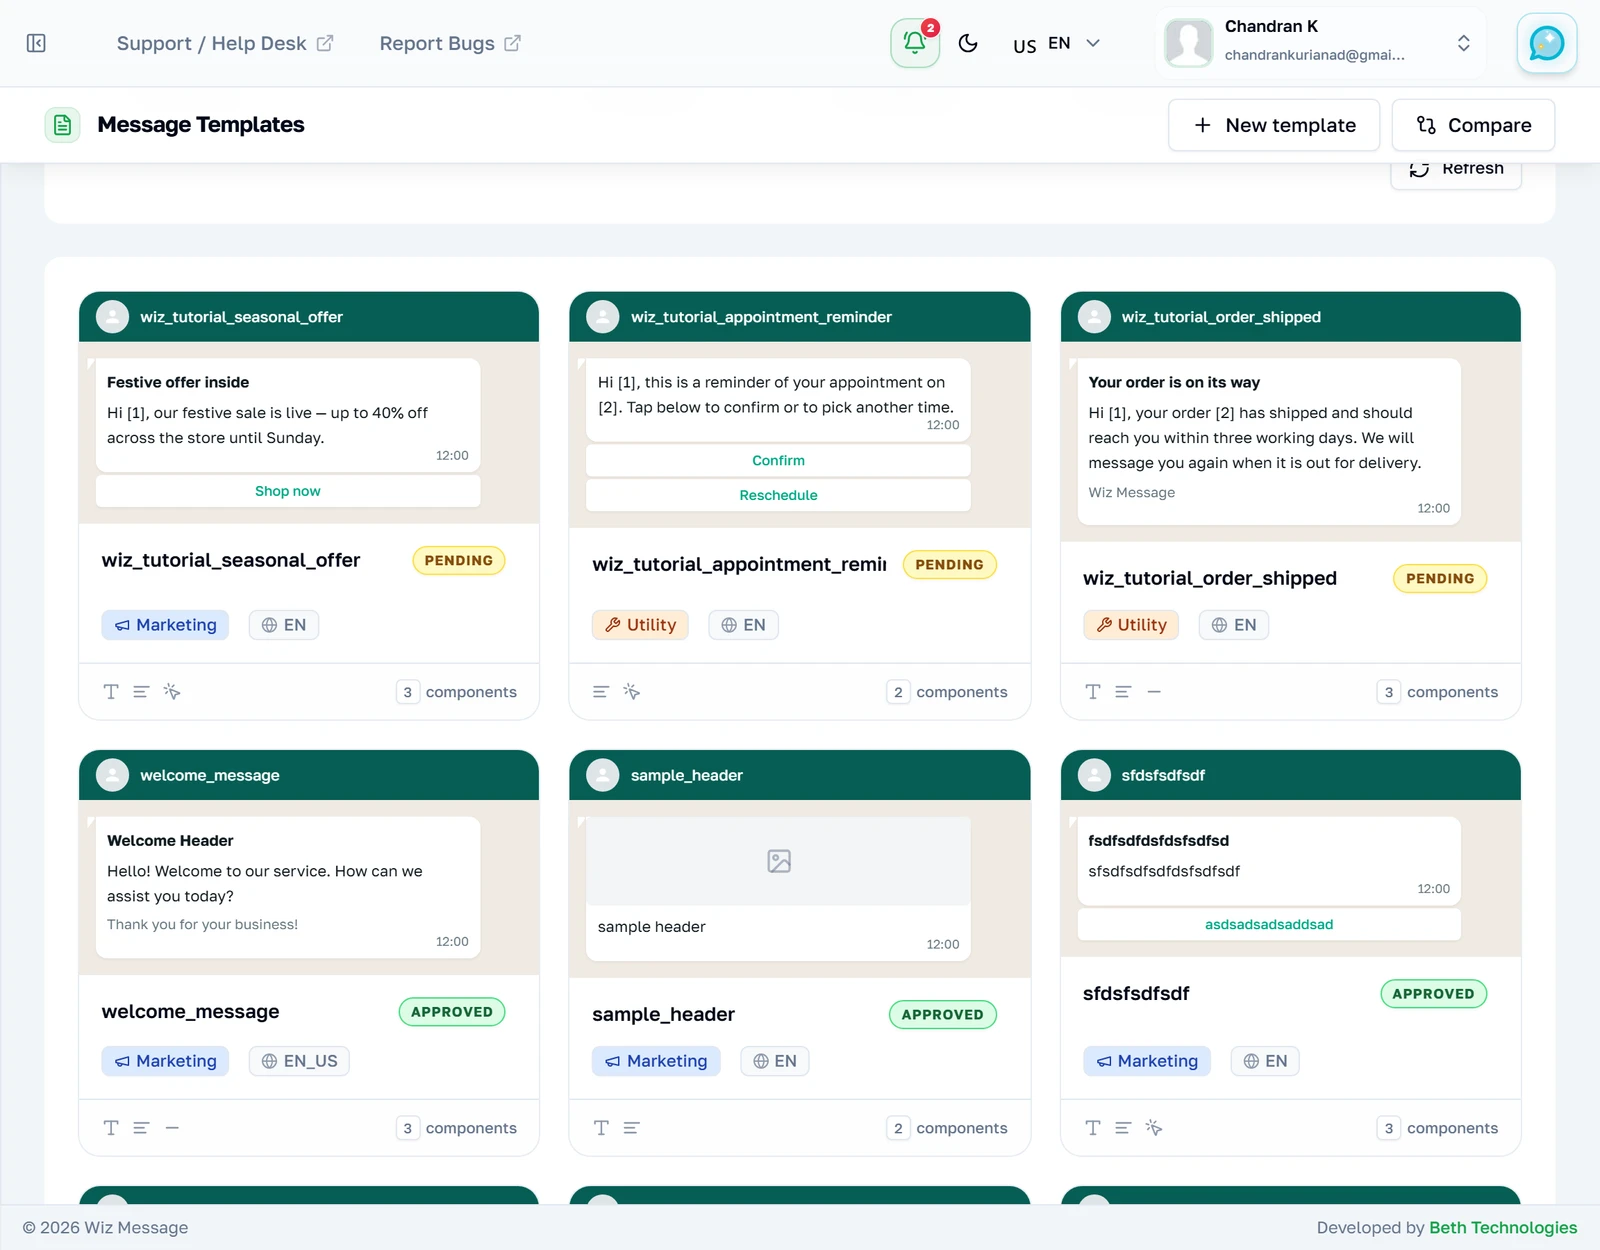Click the header T icon on seasonal offer card
1600x1250 pixels.
click(111, 692)
